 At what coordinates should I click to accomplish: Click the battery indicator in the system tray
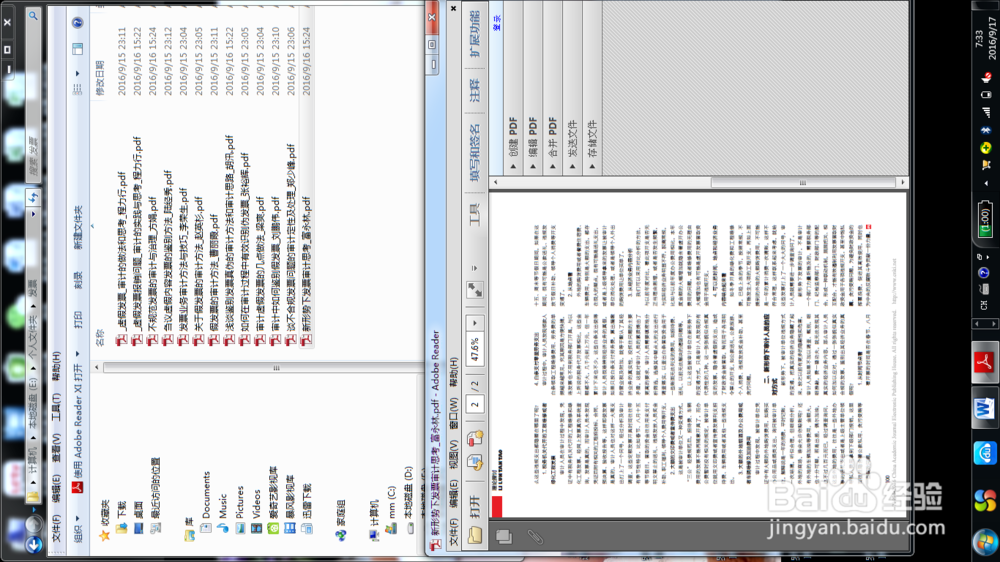[x=985, y=221]
